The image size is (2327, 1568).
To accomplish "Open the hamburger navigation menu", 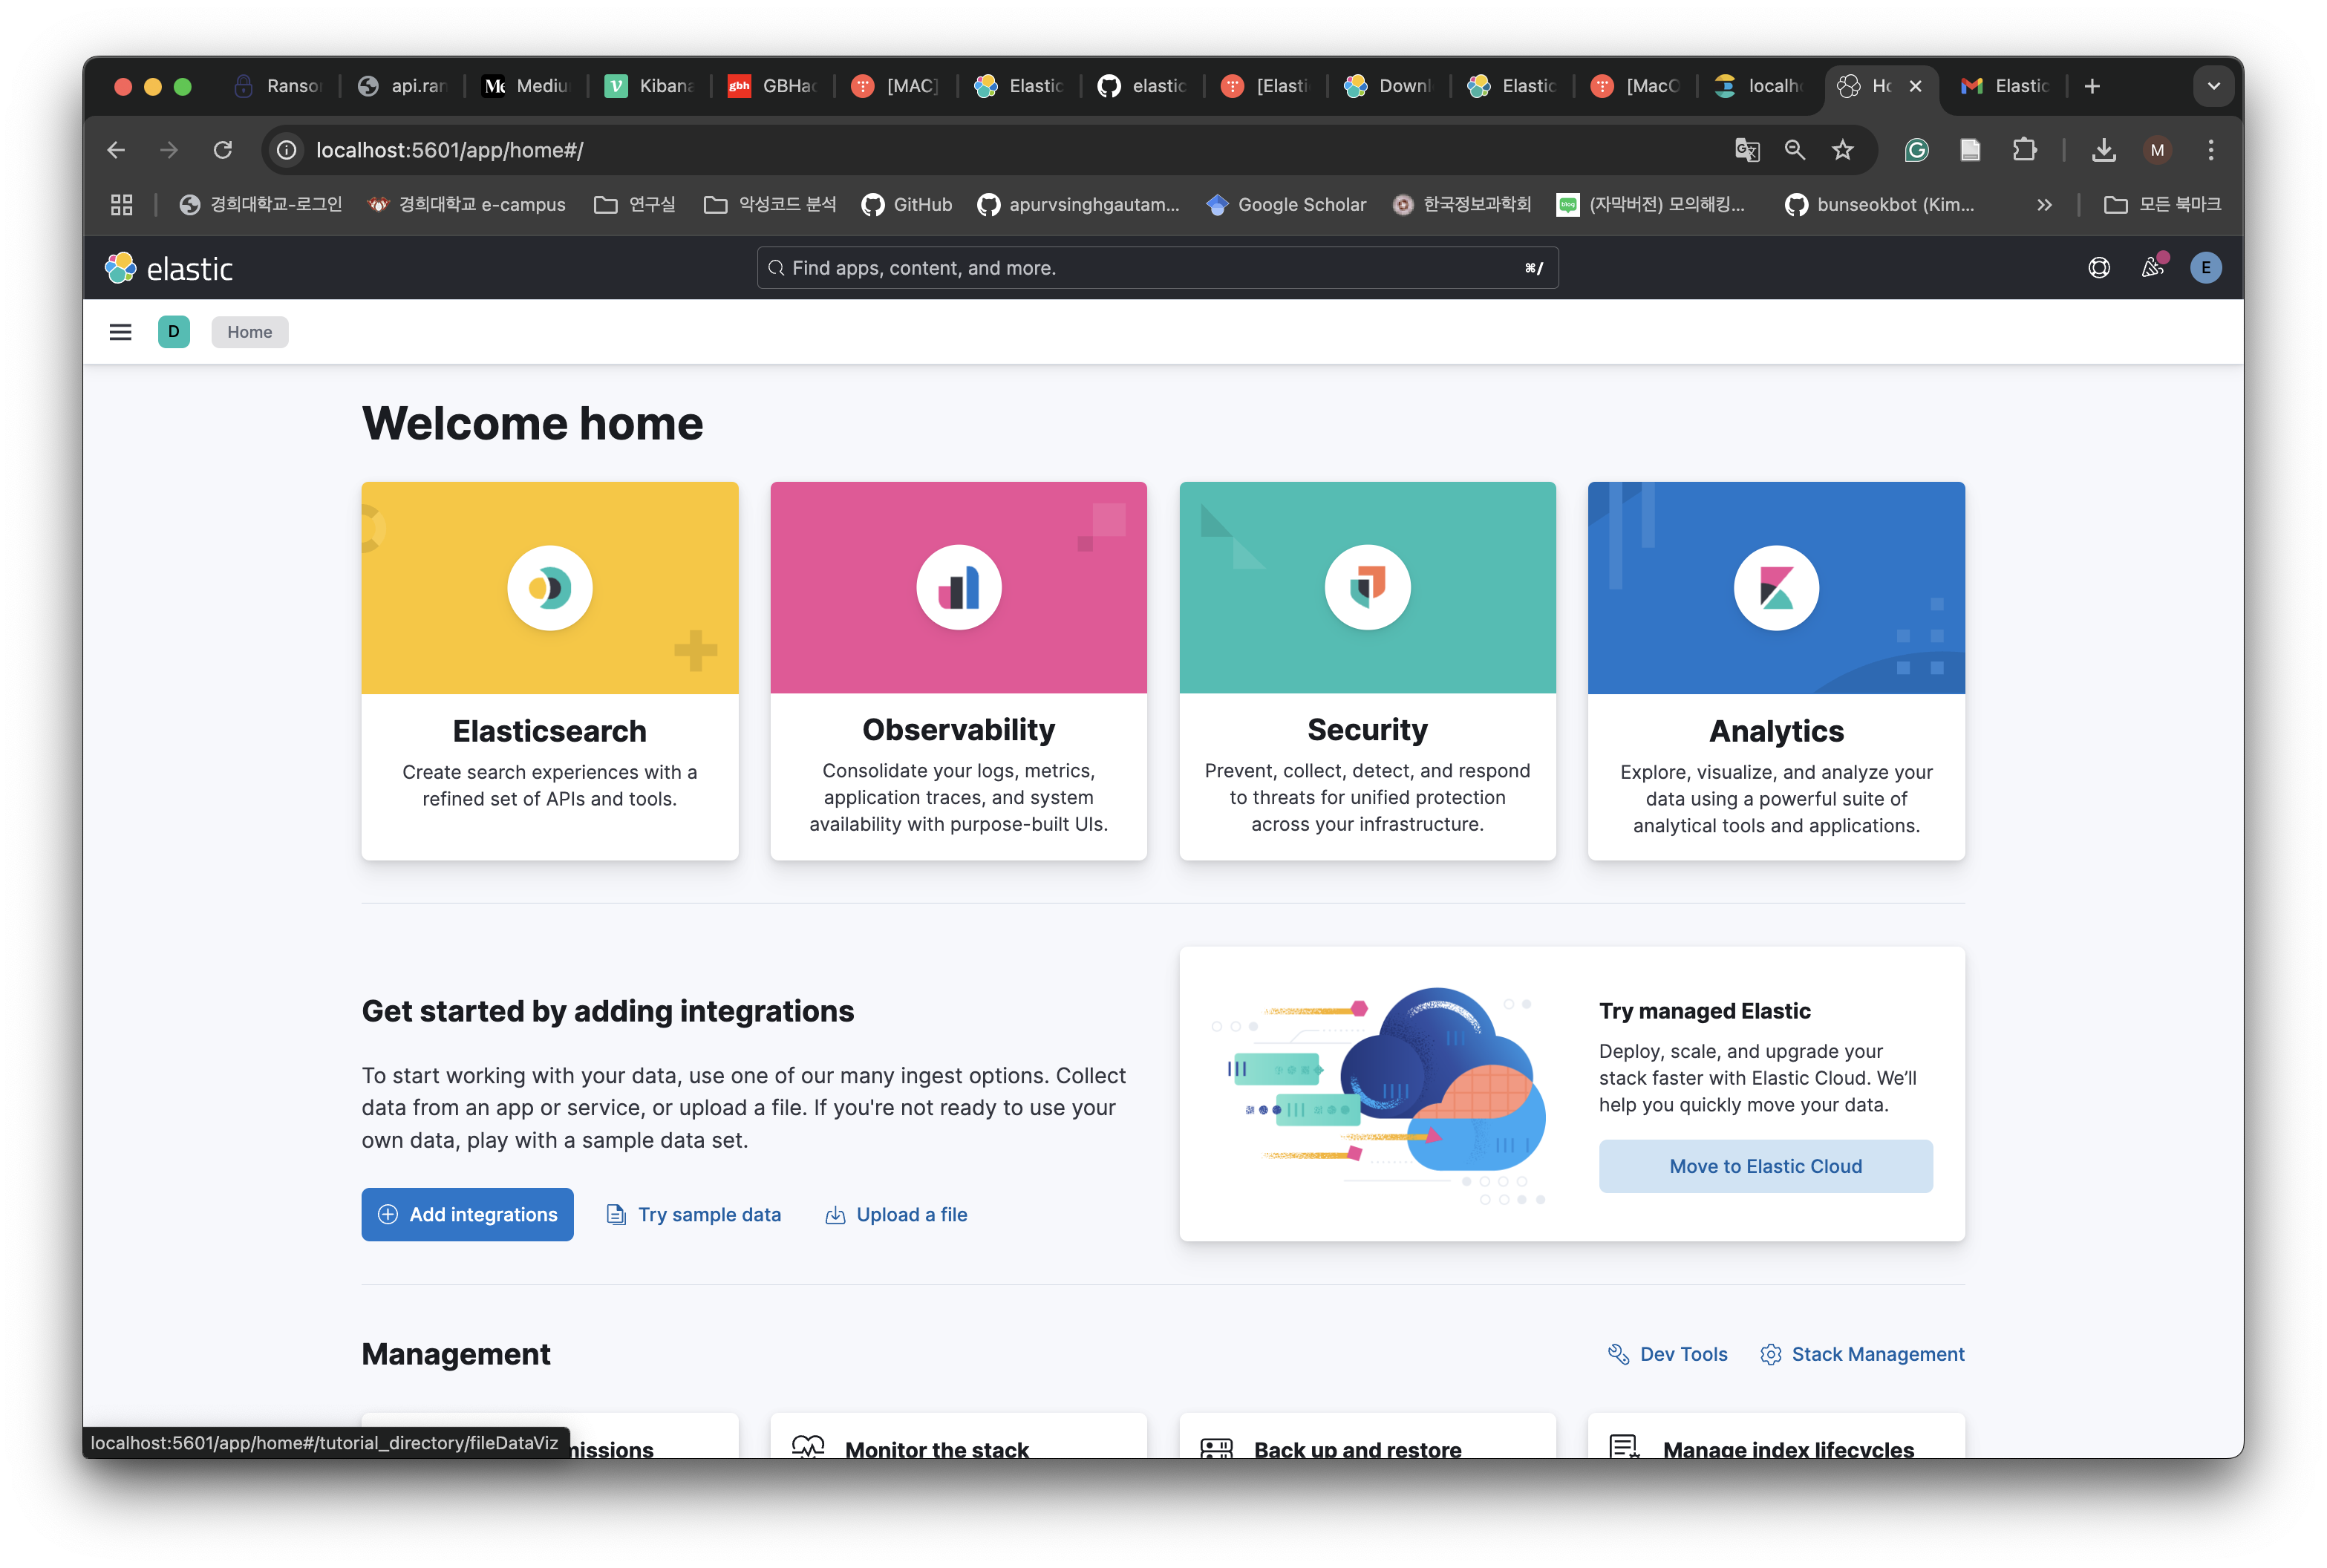I will point(120,332).
